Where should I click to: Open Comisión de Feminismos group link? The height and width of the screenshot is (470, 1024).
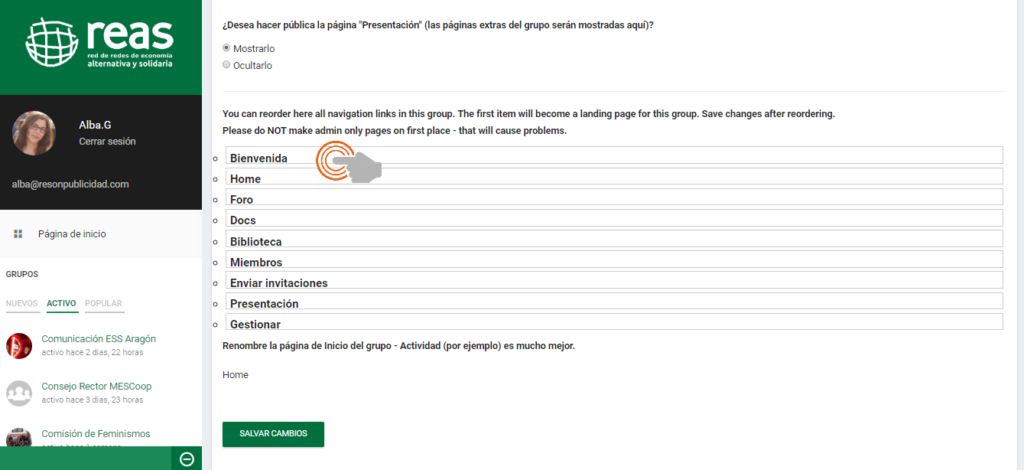click(96, 434)
